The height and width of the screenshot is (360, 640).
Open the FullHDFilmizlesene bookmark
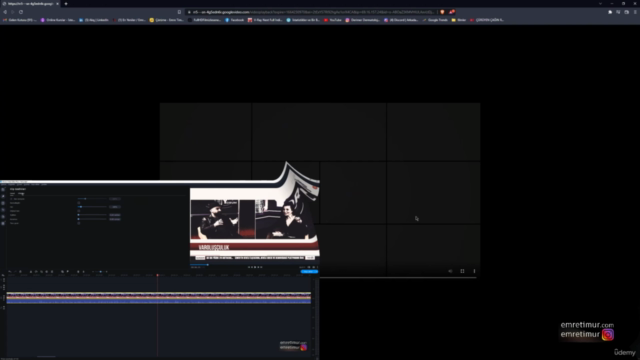(x=204, y=20)
